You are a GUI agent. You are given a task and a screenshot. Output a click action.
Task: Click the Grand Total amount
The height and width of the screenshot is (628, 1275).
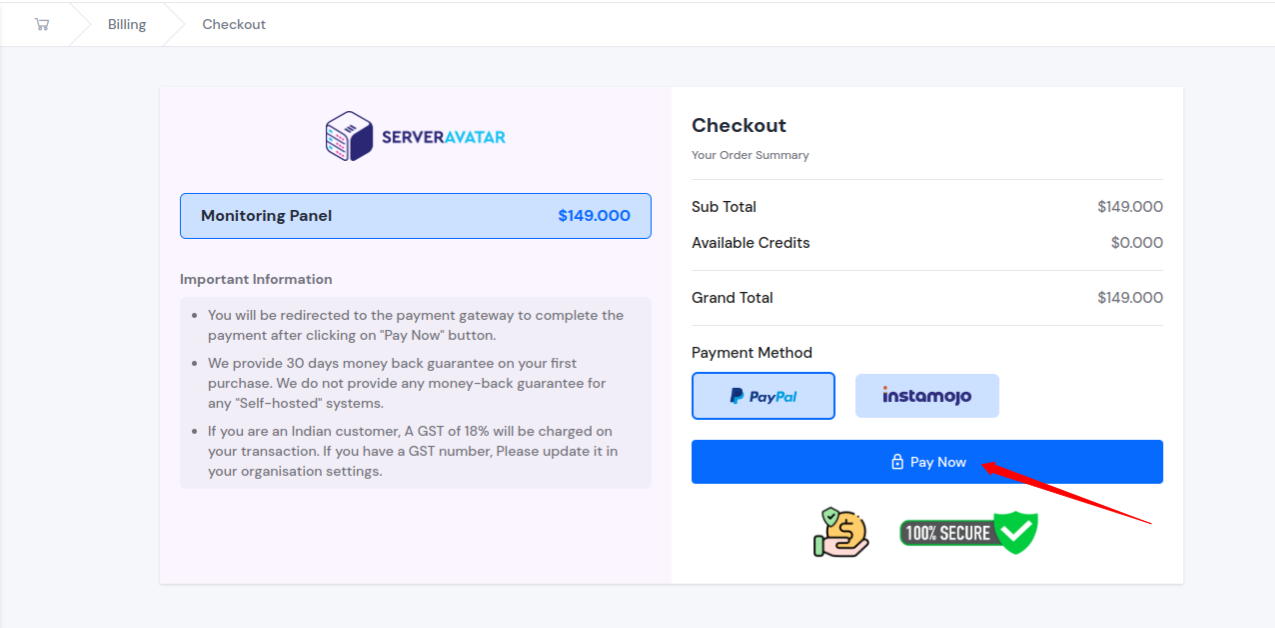point(1130,298)
